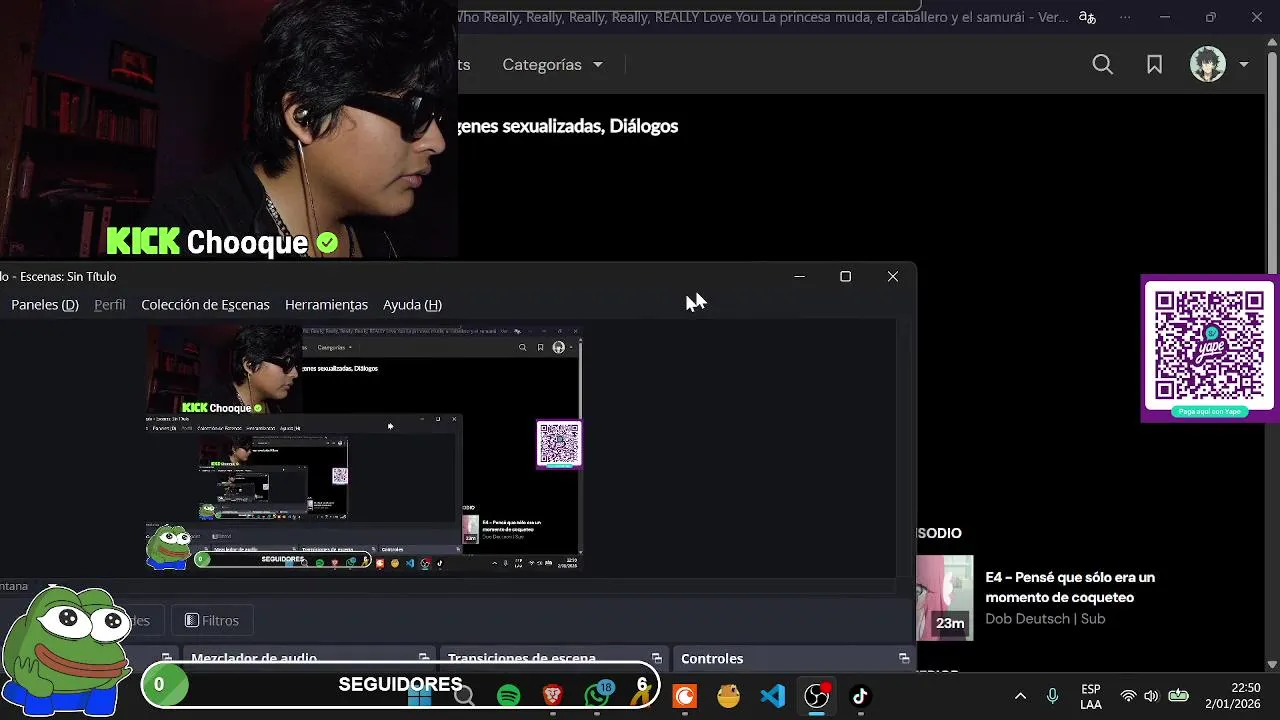This screenshot has width=1280, height=720.
Task: Show hidden system tray icons
Action: point(1020,696)
